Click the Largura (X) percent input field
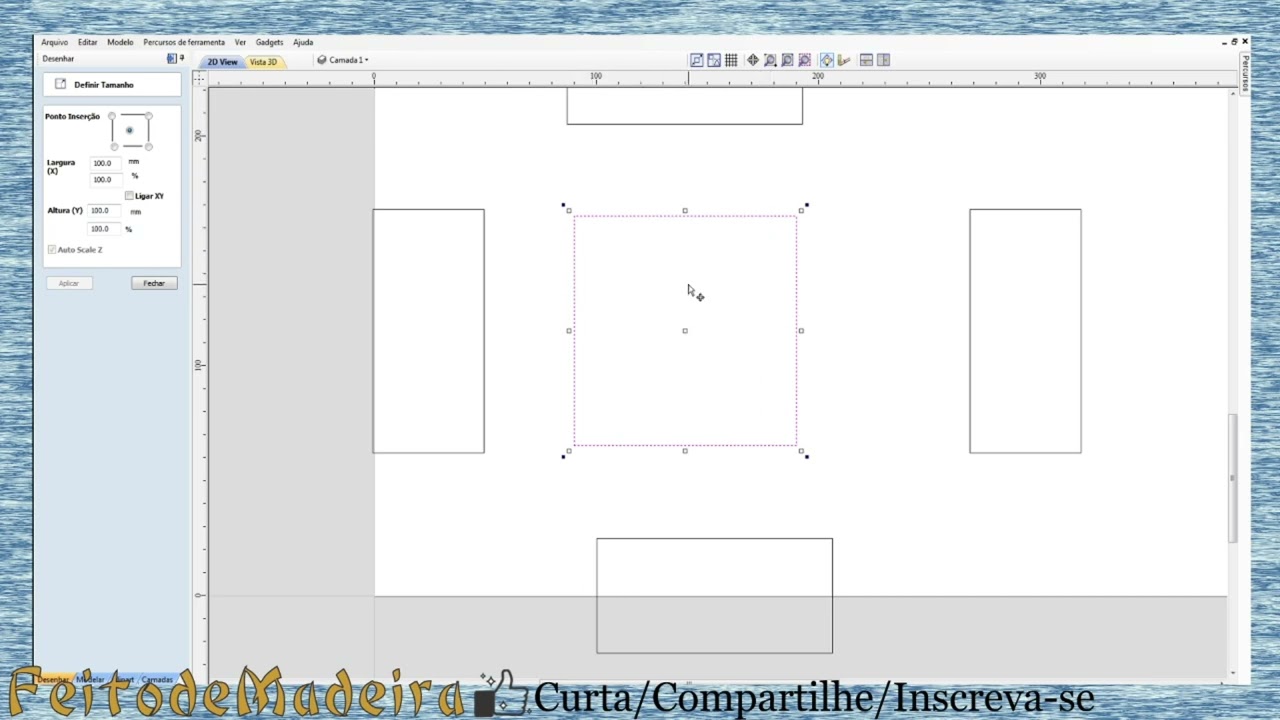The width and height of the screenshot is (1280, 720). click(x=104, y=180)
